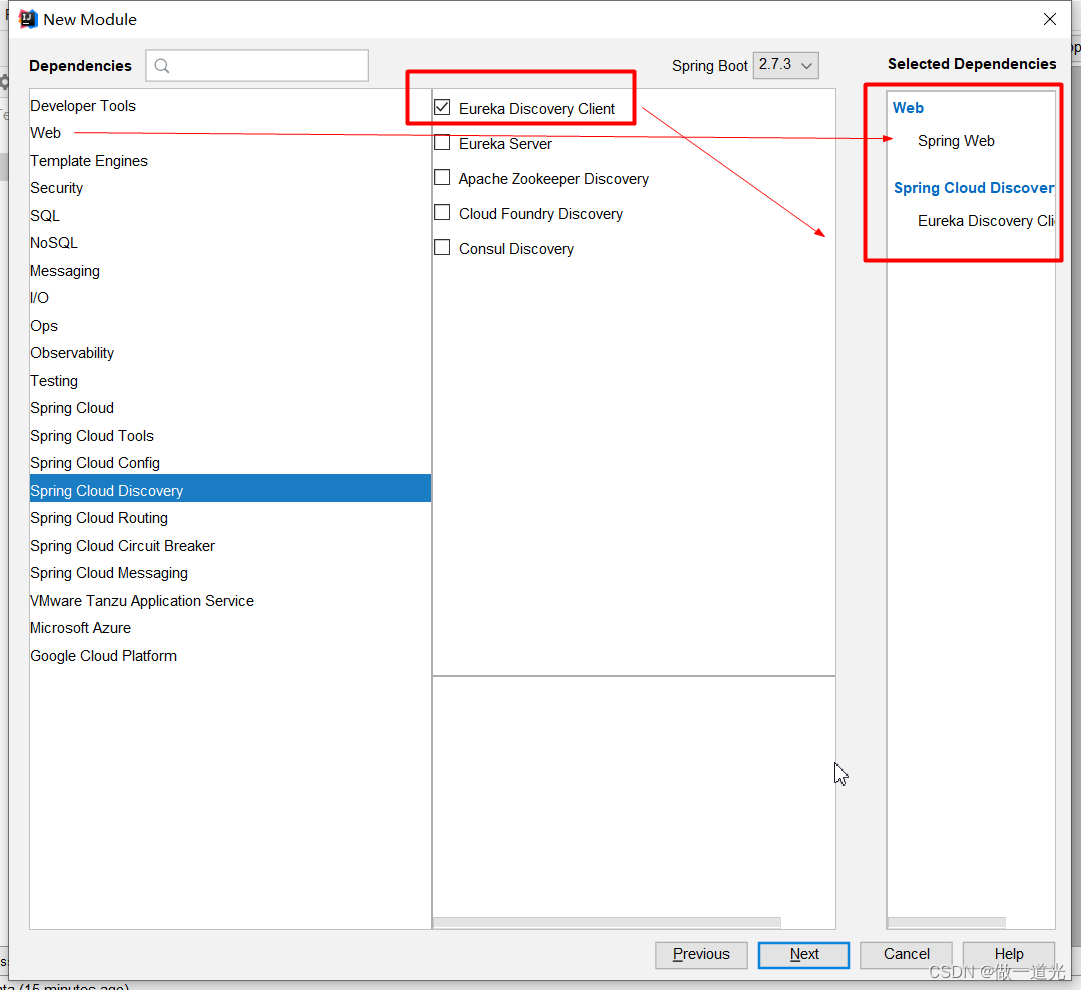Cancel the New Module wizard
Viewport: 1081px width, 990px height.
point(907,955)
